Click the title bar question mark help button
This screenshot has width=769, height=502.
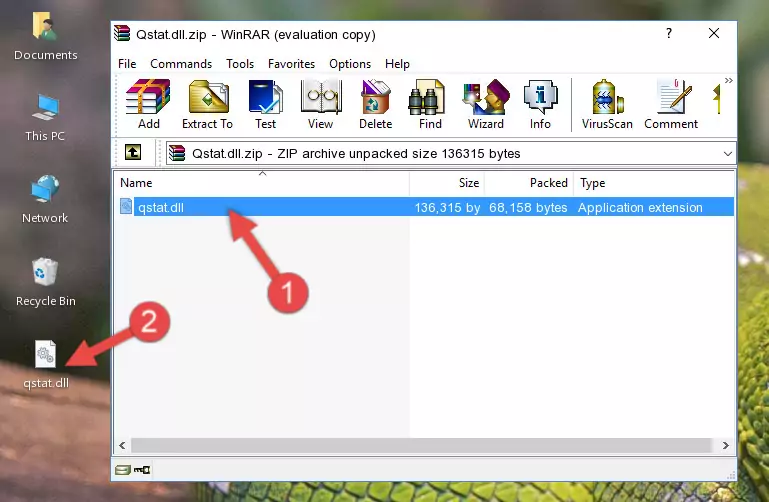click(x=669, y=33)
